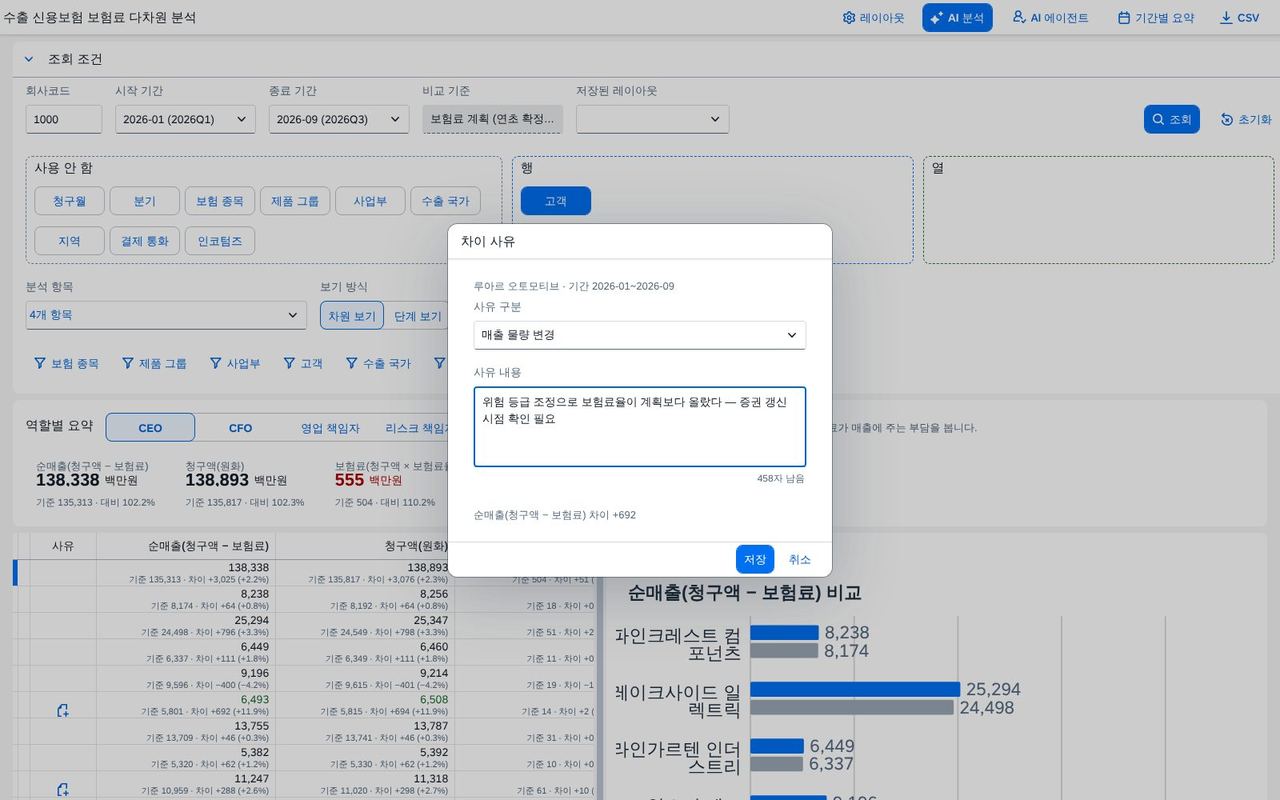
Task: Select the 사업부 chip in the unused dimensions
Action: pos(370,201)
